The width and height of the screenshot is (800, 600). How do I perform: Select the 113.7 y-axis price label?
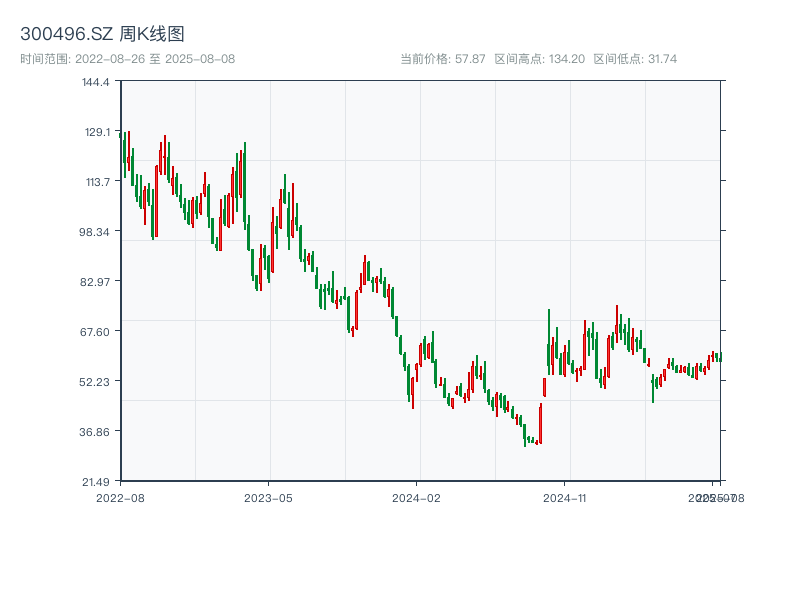pyautogui.click(x=96, y=181)
